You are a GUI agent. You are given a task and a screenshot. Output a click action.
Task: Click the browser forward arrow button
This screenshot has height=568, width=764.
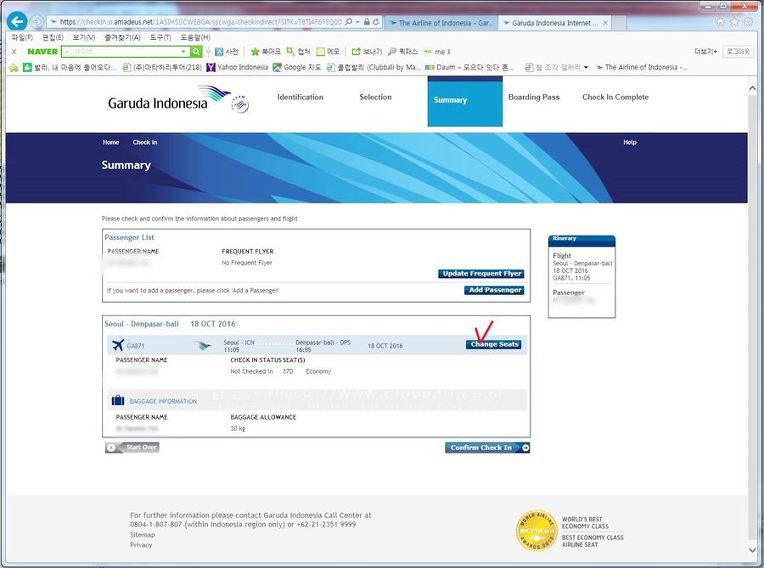click(x=37, y=21)
